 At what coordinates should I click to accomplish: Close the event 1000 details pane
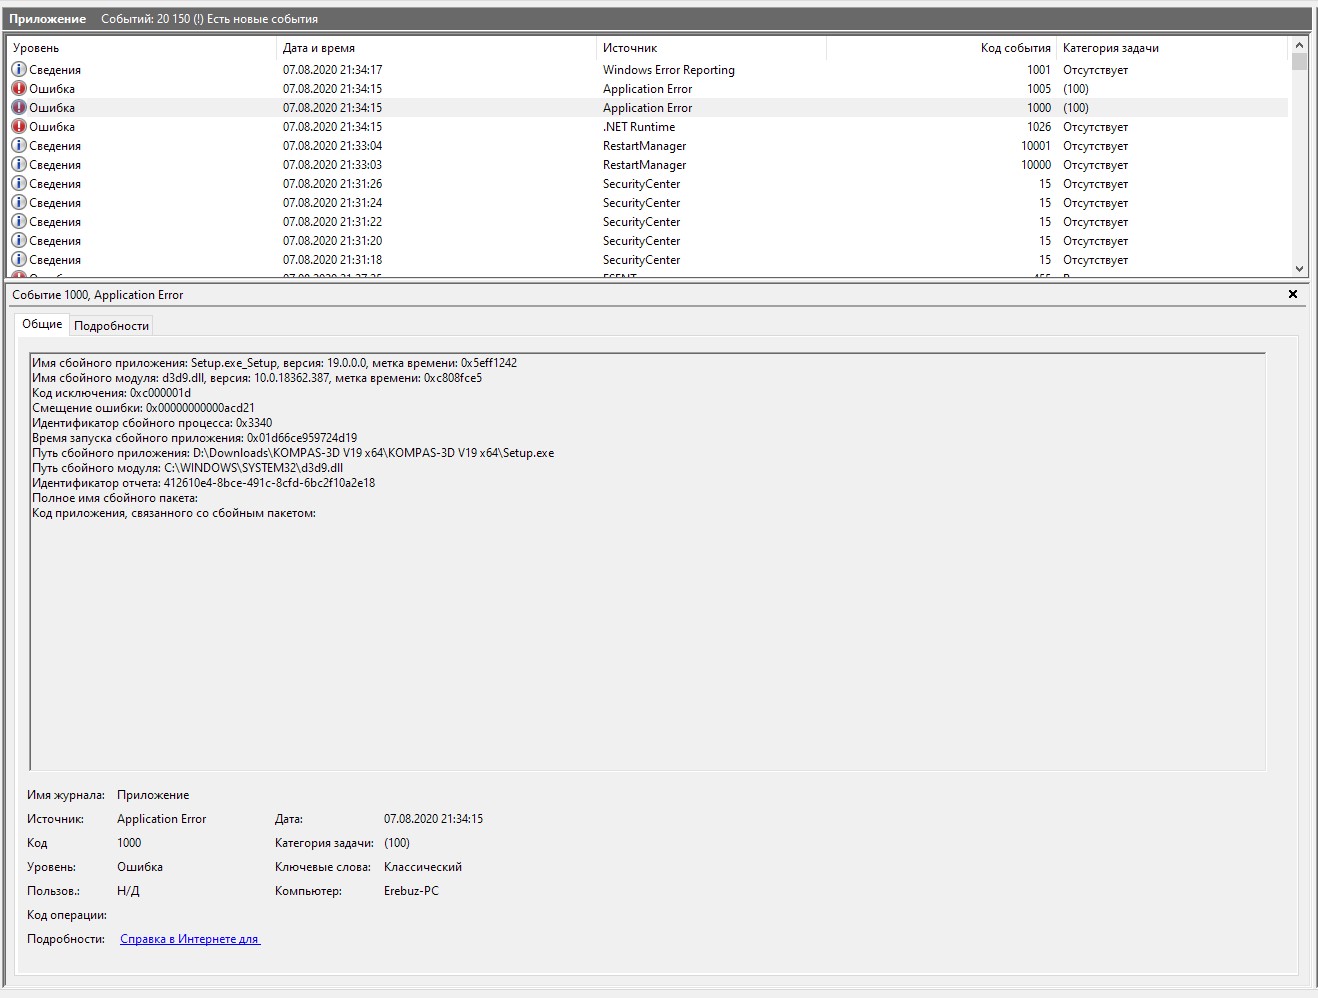[1293, 294]
